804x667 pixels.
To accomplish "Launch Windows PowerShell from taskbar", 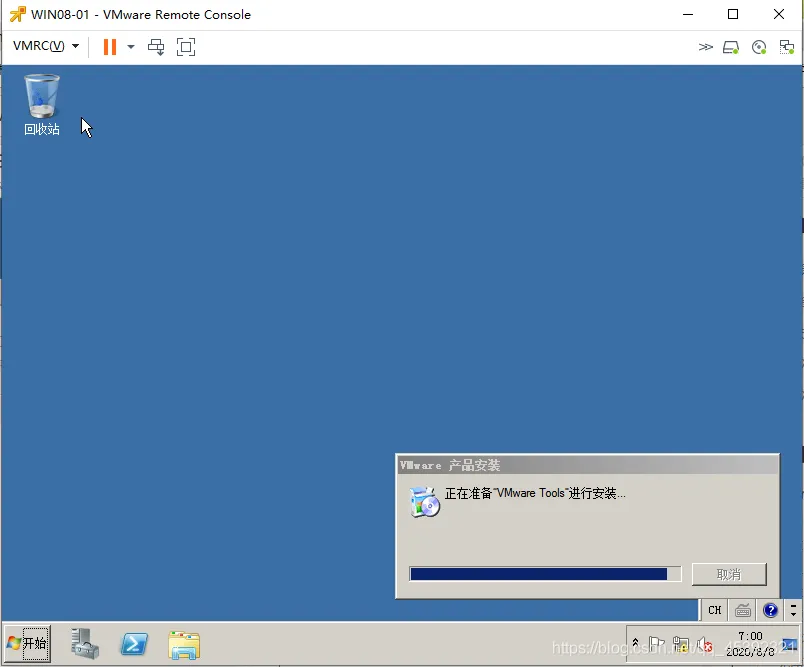I will click(x=134, y=644).
